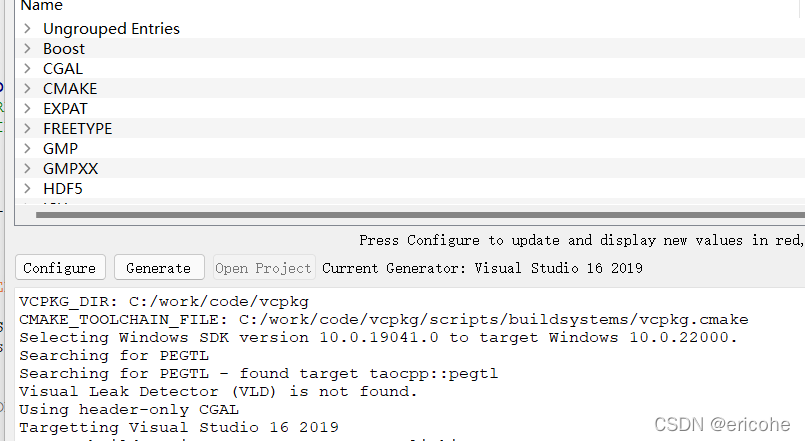The height and width of the screenshot is (441, 805).
Task: Click the Configure button
Action: coord(60,268)
